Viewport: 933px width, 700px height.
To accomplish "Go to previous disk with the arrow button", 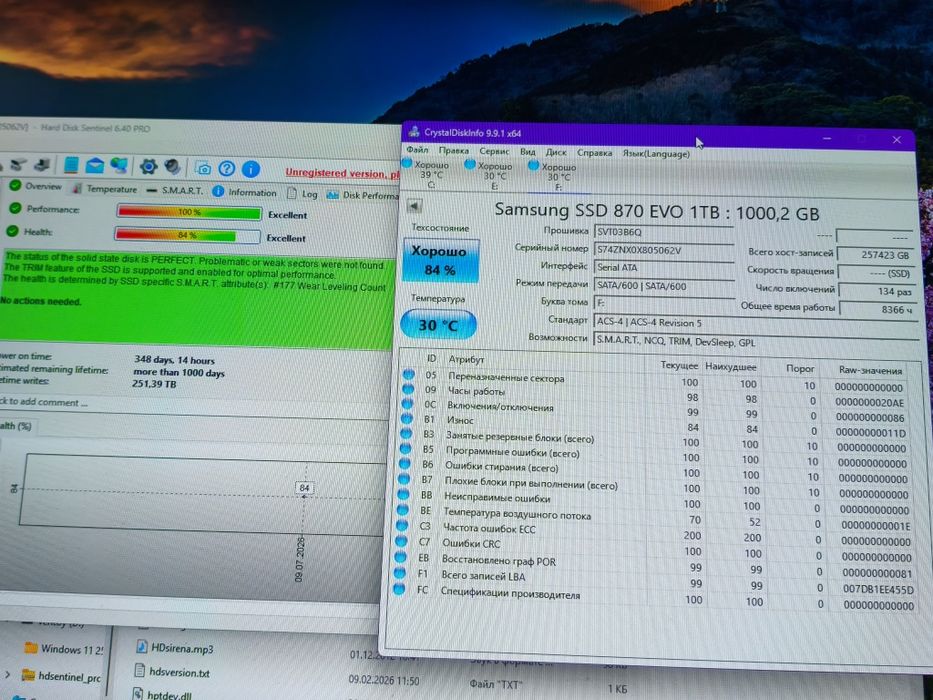I will [414, 207].
